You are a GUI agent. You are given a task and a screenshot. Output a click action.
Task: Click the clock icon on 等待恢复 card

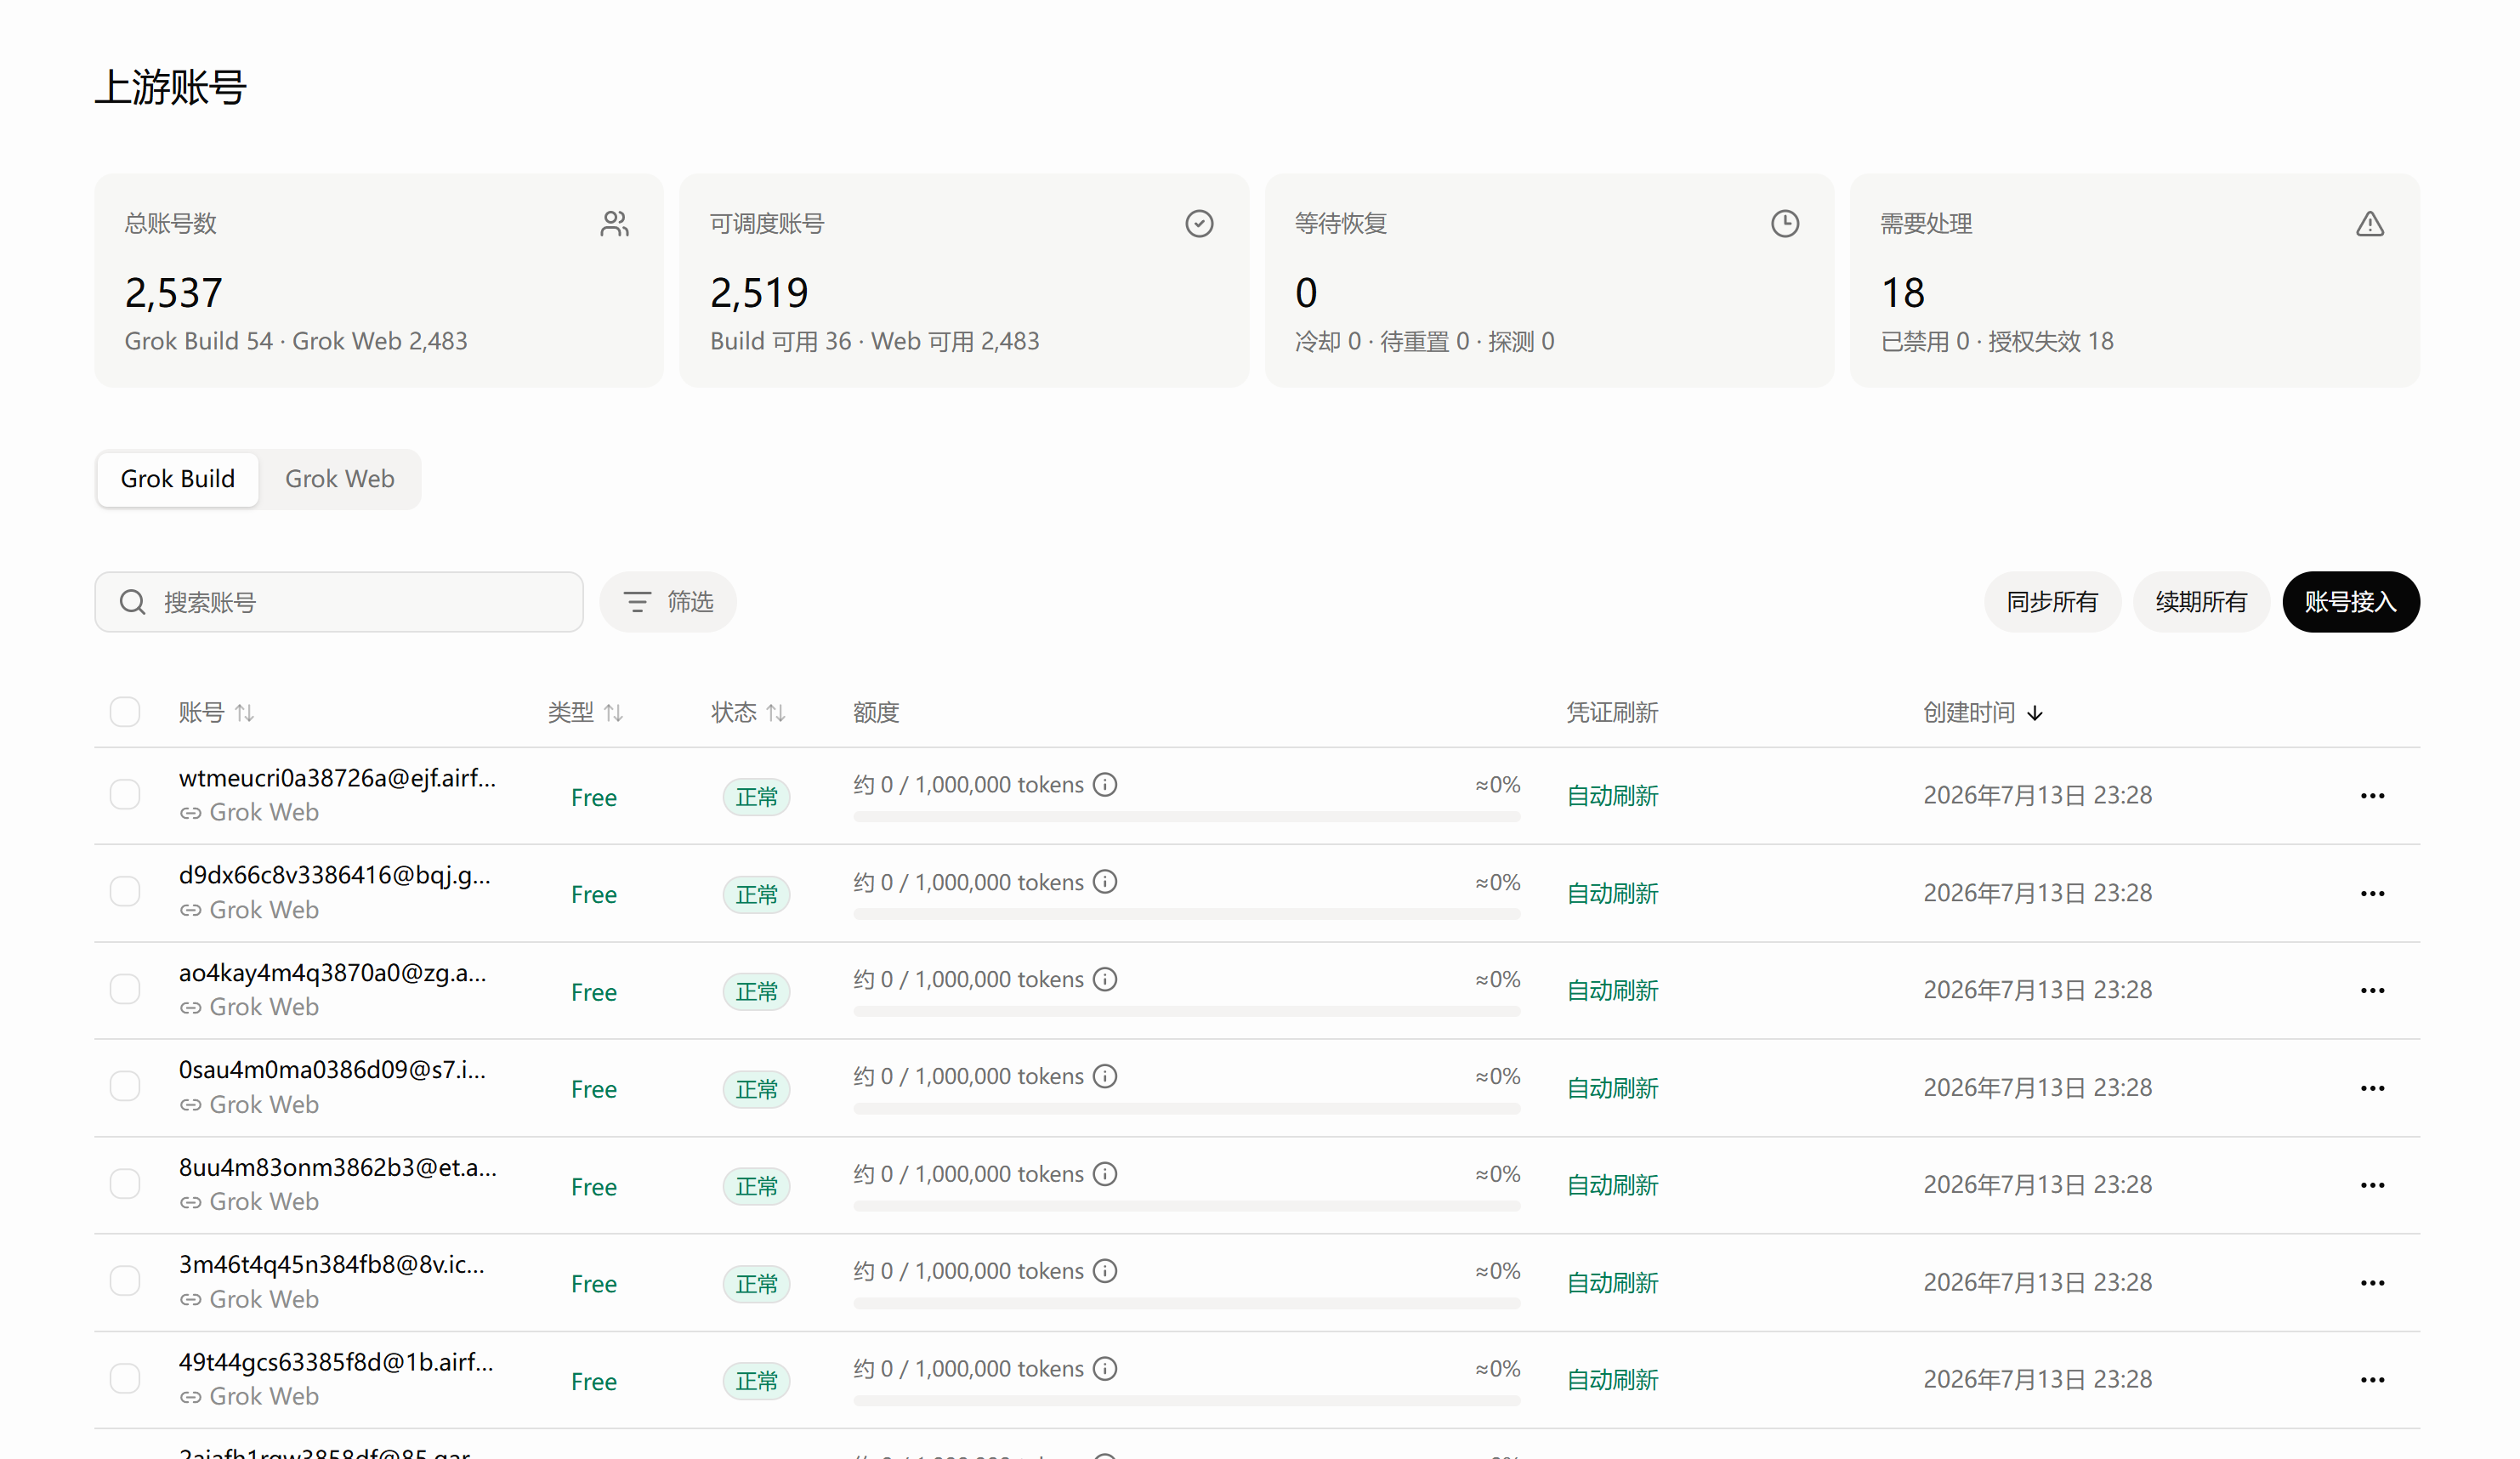(1785, 224)
